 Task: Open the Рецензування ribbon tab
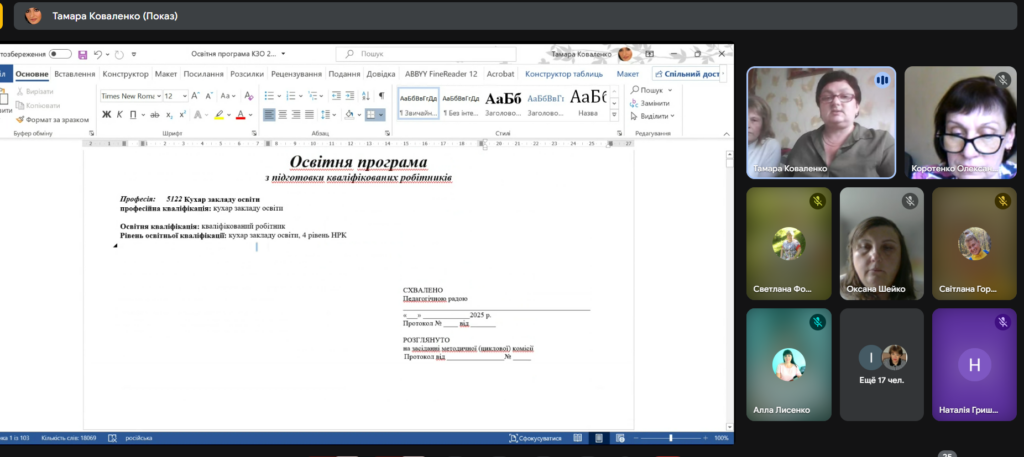tap(296, 74)
